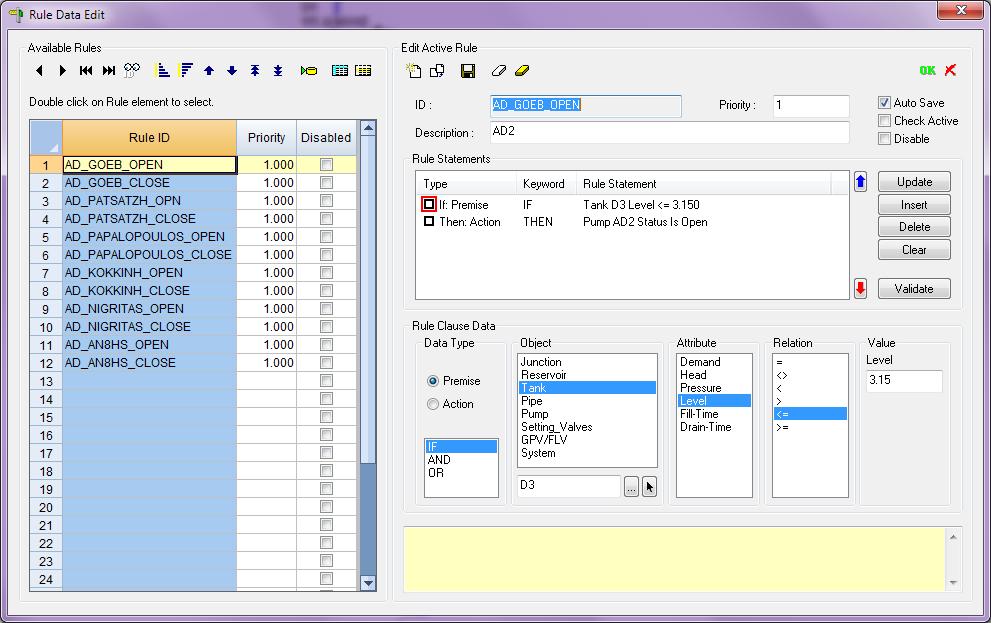Select the AD_NIGRITAS_CLOSE rule row

[x=149, y=327]
